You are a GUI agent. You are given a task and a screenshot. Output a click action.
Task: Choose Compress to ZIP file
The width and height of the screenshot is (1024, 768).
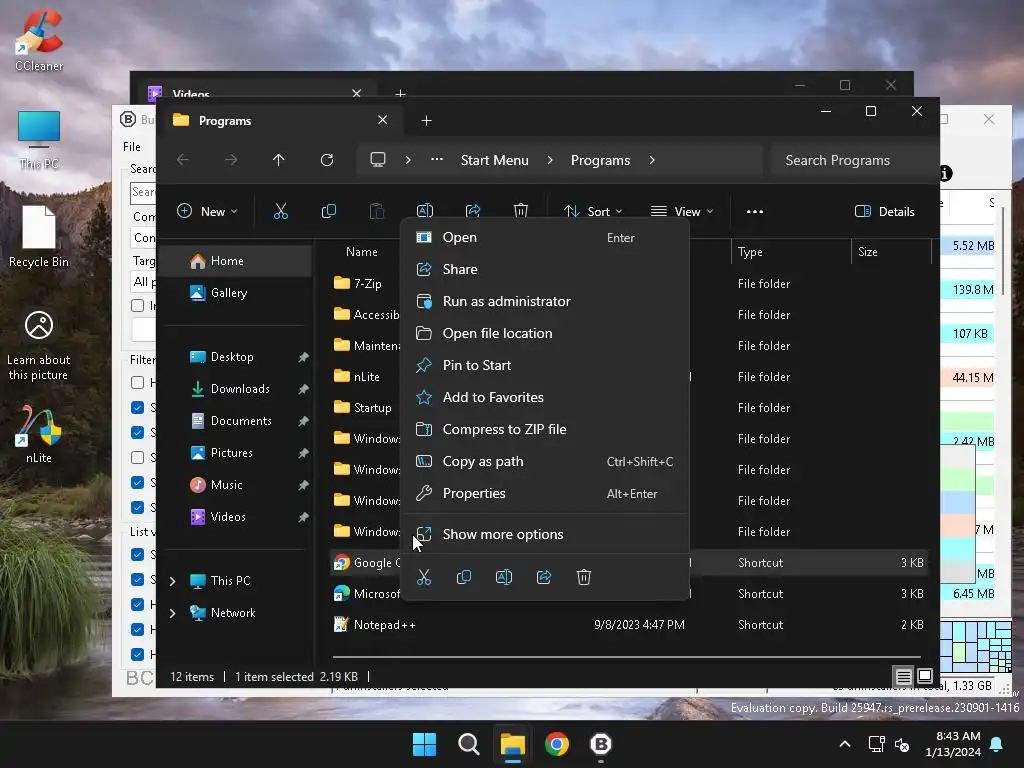point(545,430)
